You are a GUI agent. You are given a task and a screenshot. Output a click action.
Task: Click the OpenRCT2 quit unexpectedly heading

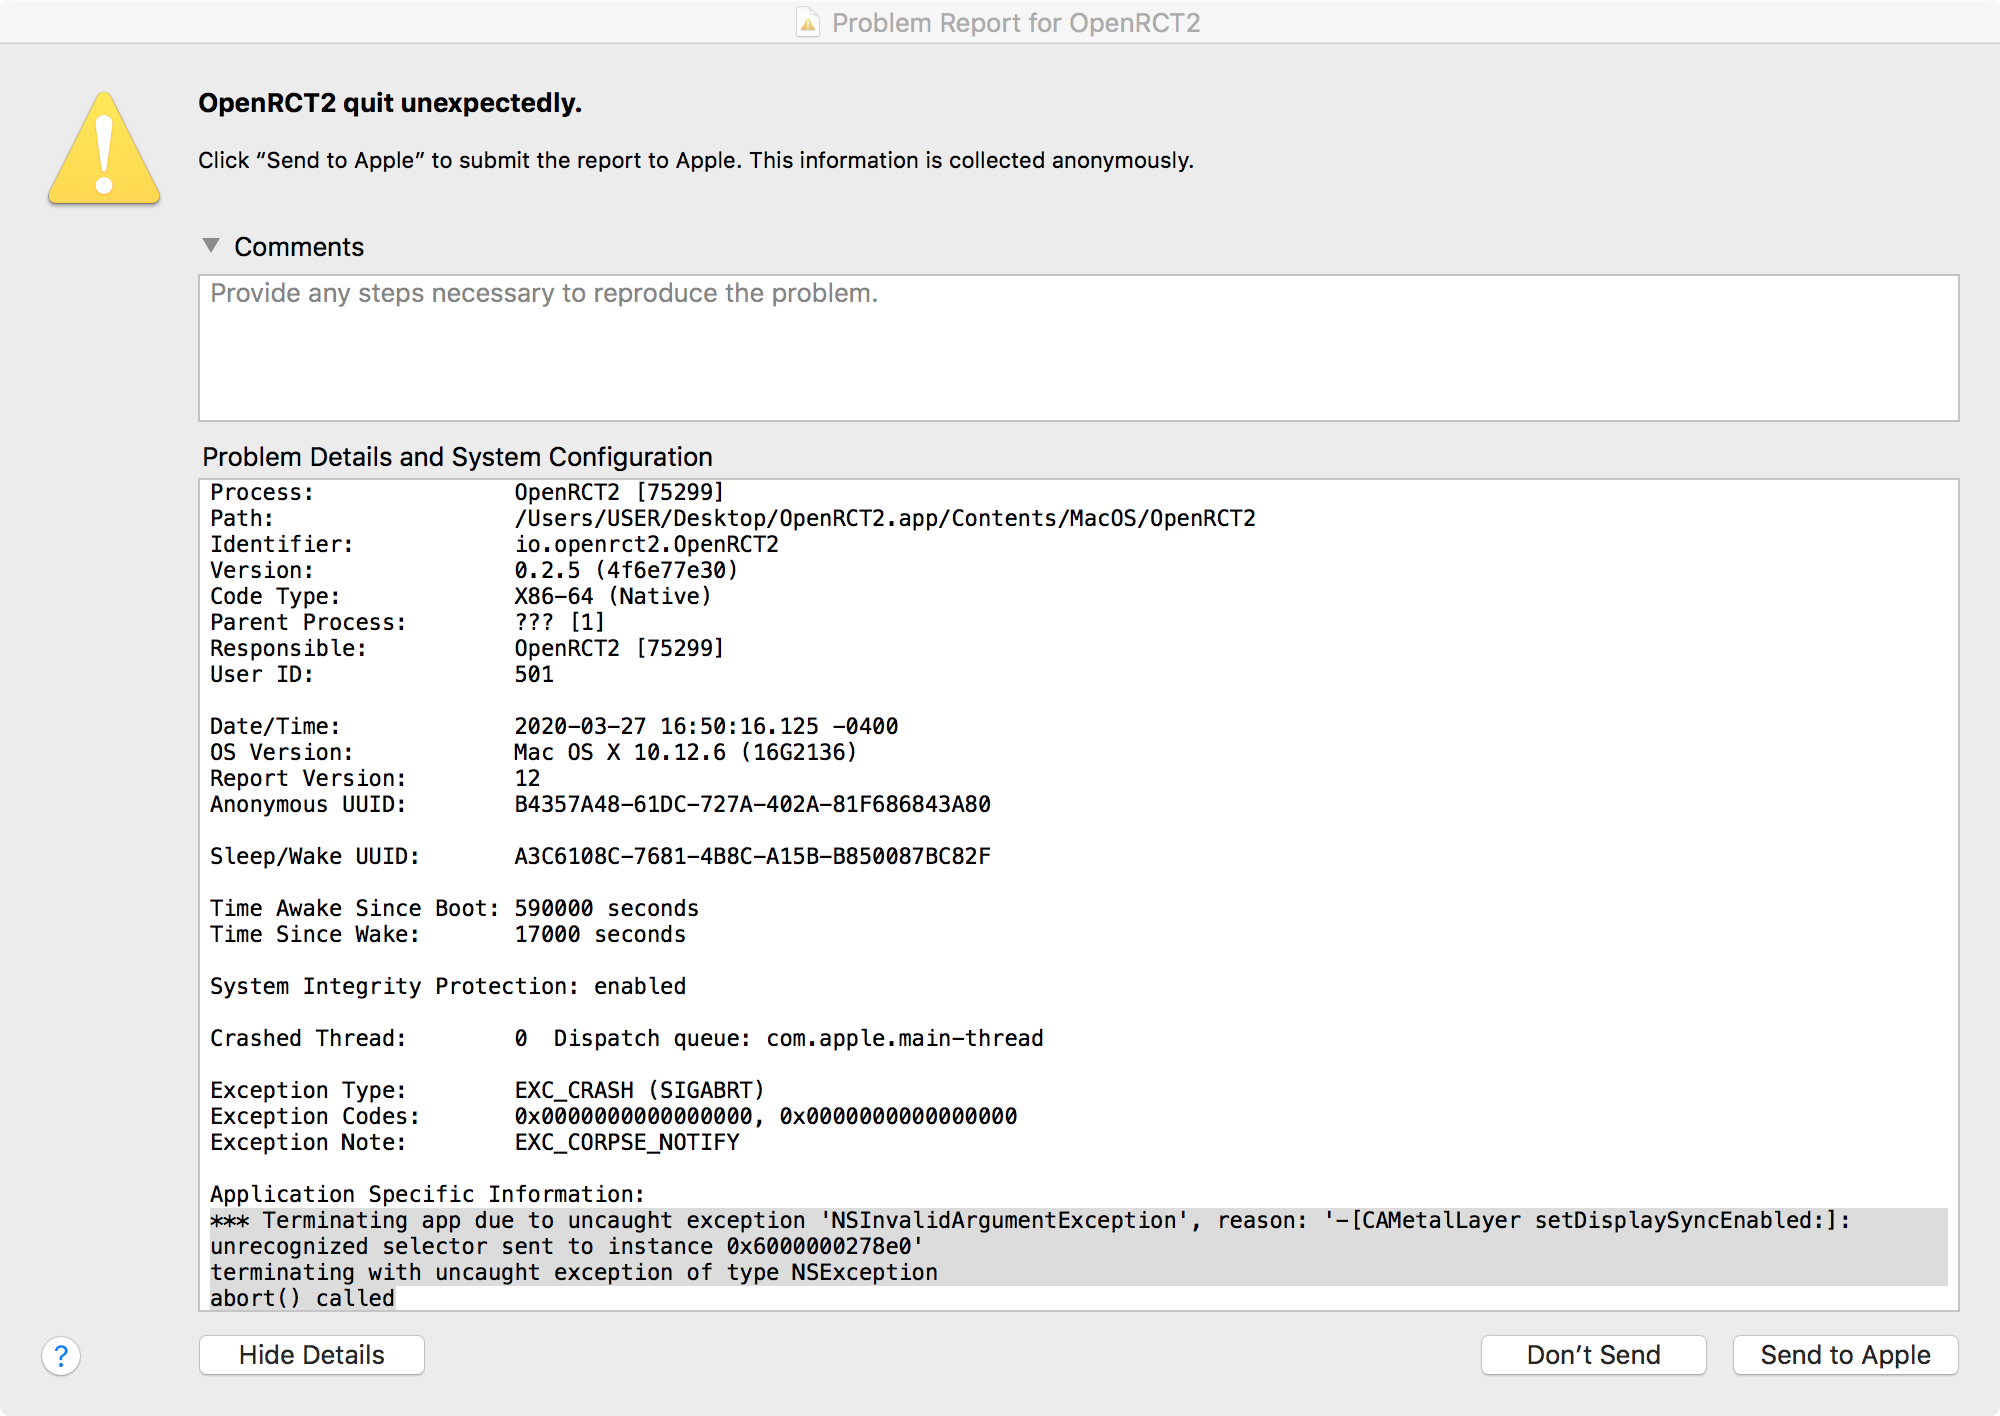coord(389,103)
